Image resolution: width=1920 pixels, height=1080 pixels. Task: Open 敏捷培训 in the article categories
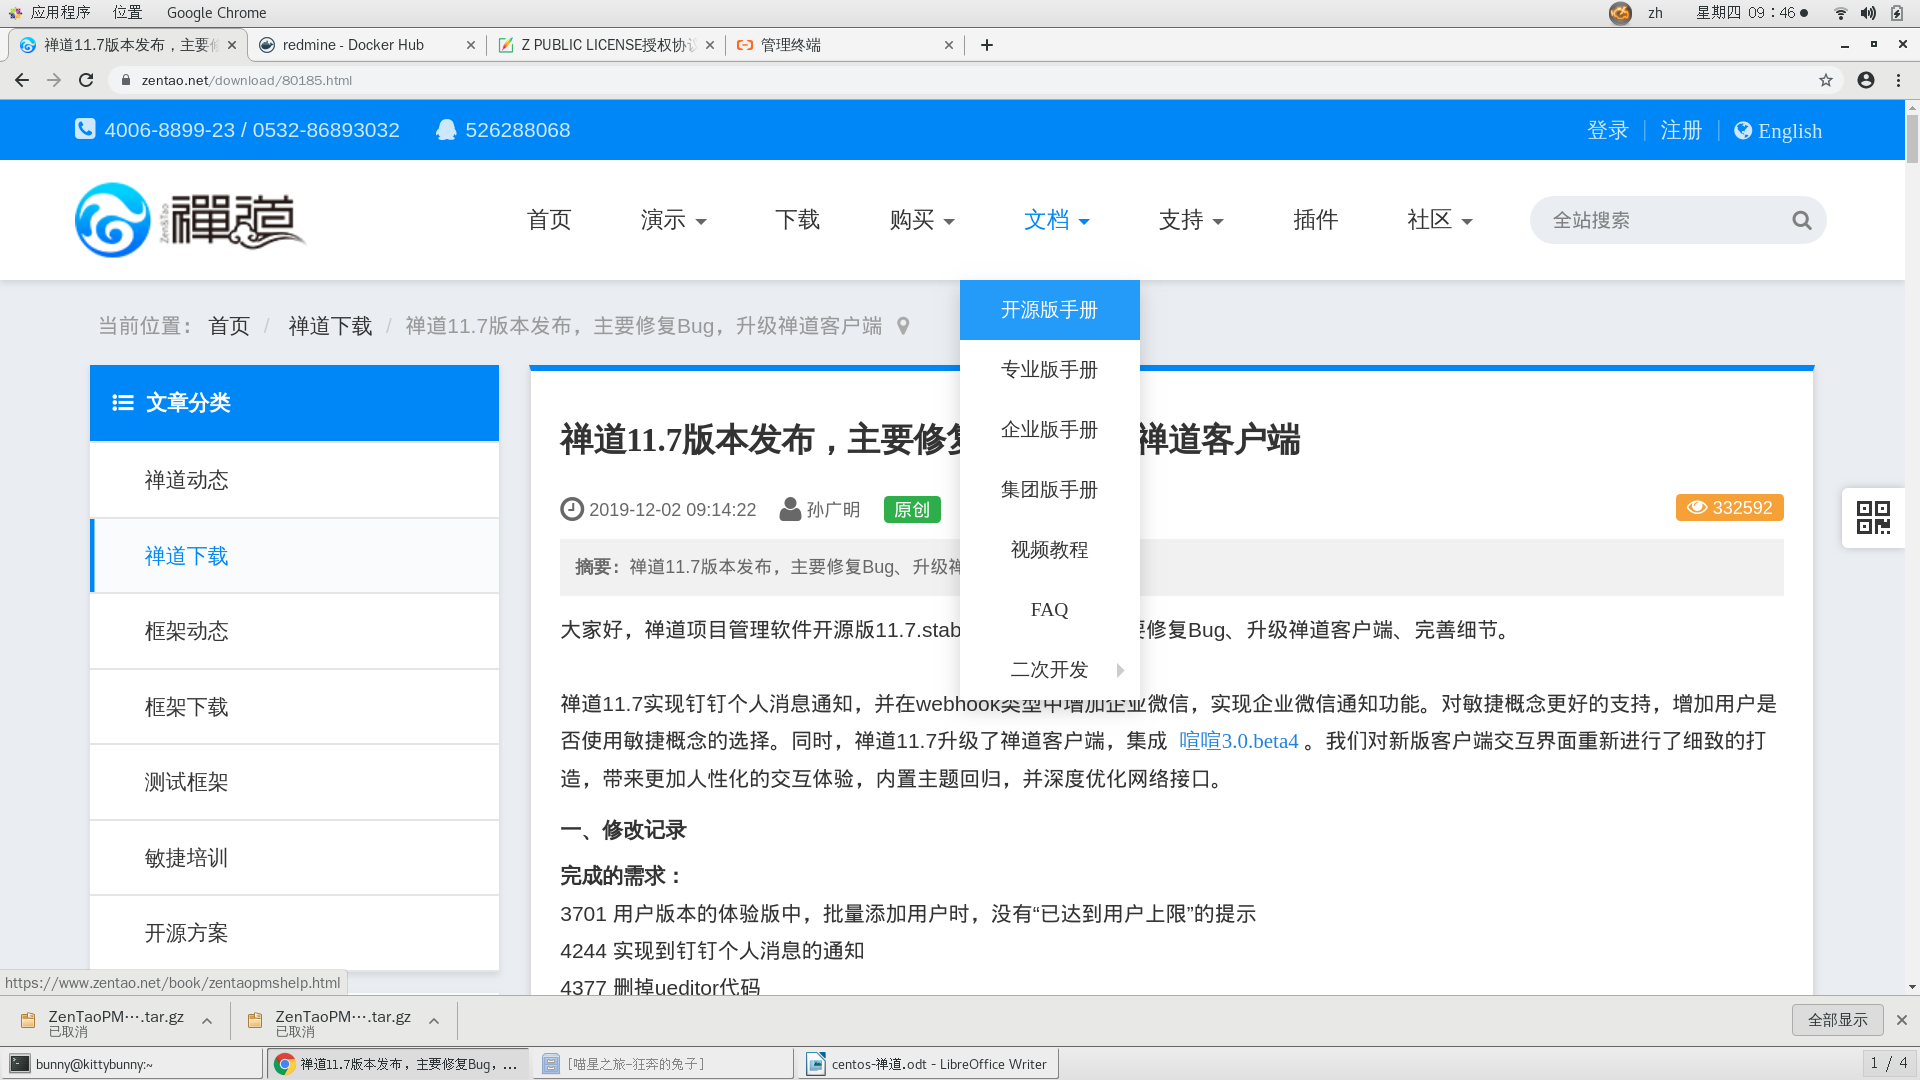294,858
